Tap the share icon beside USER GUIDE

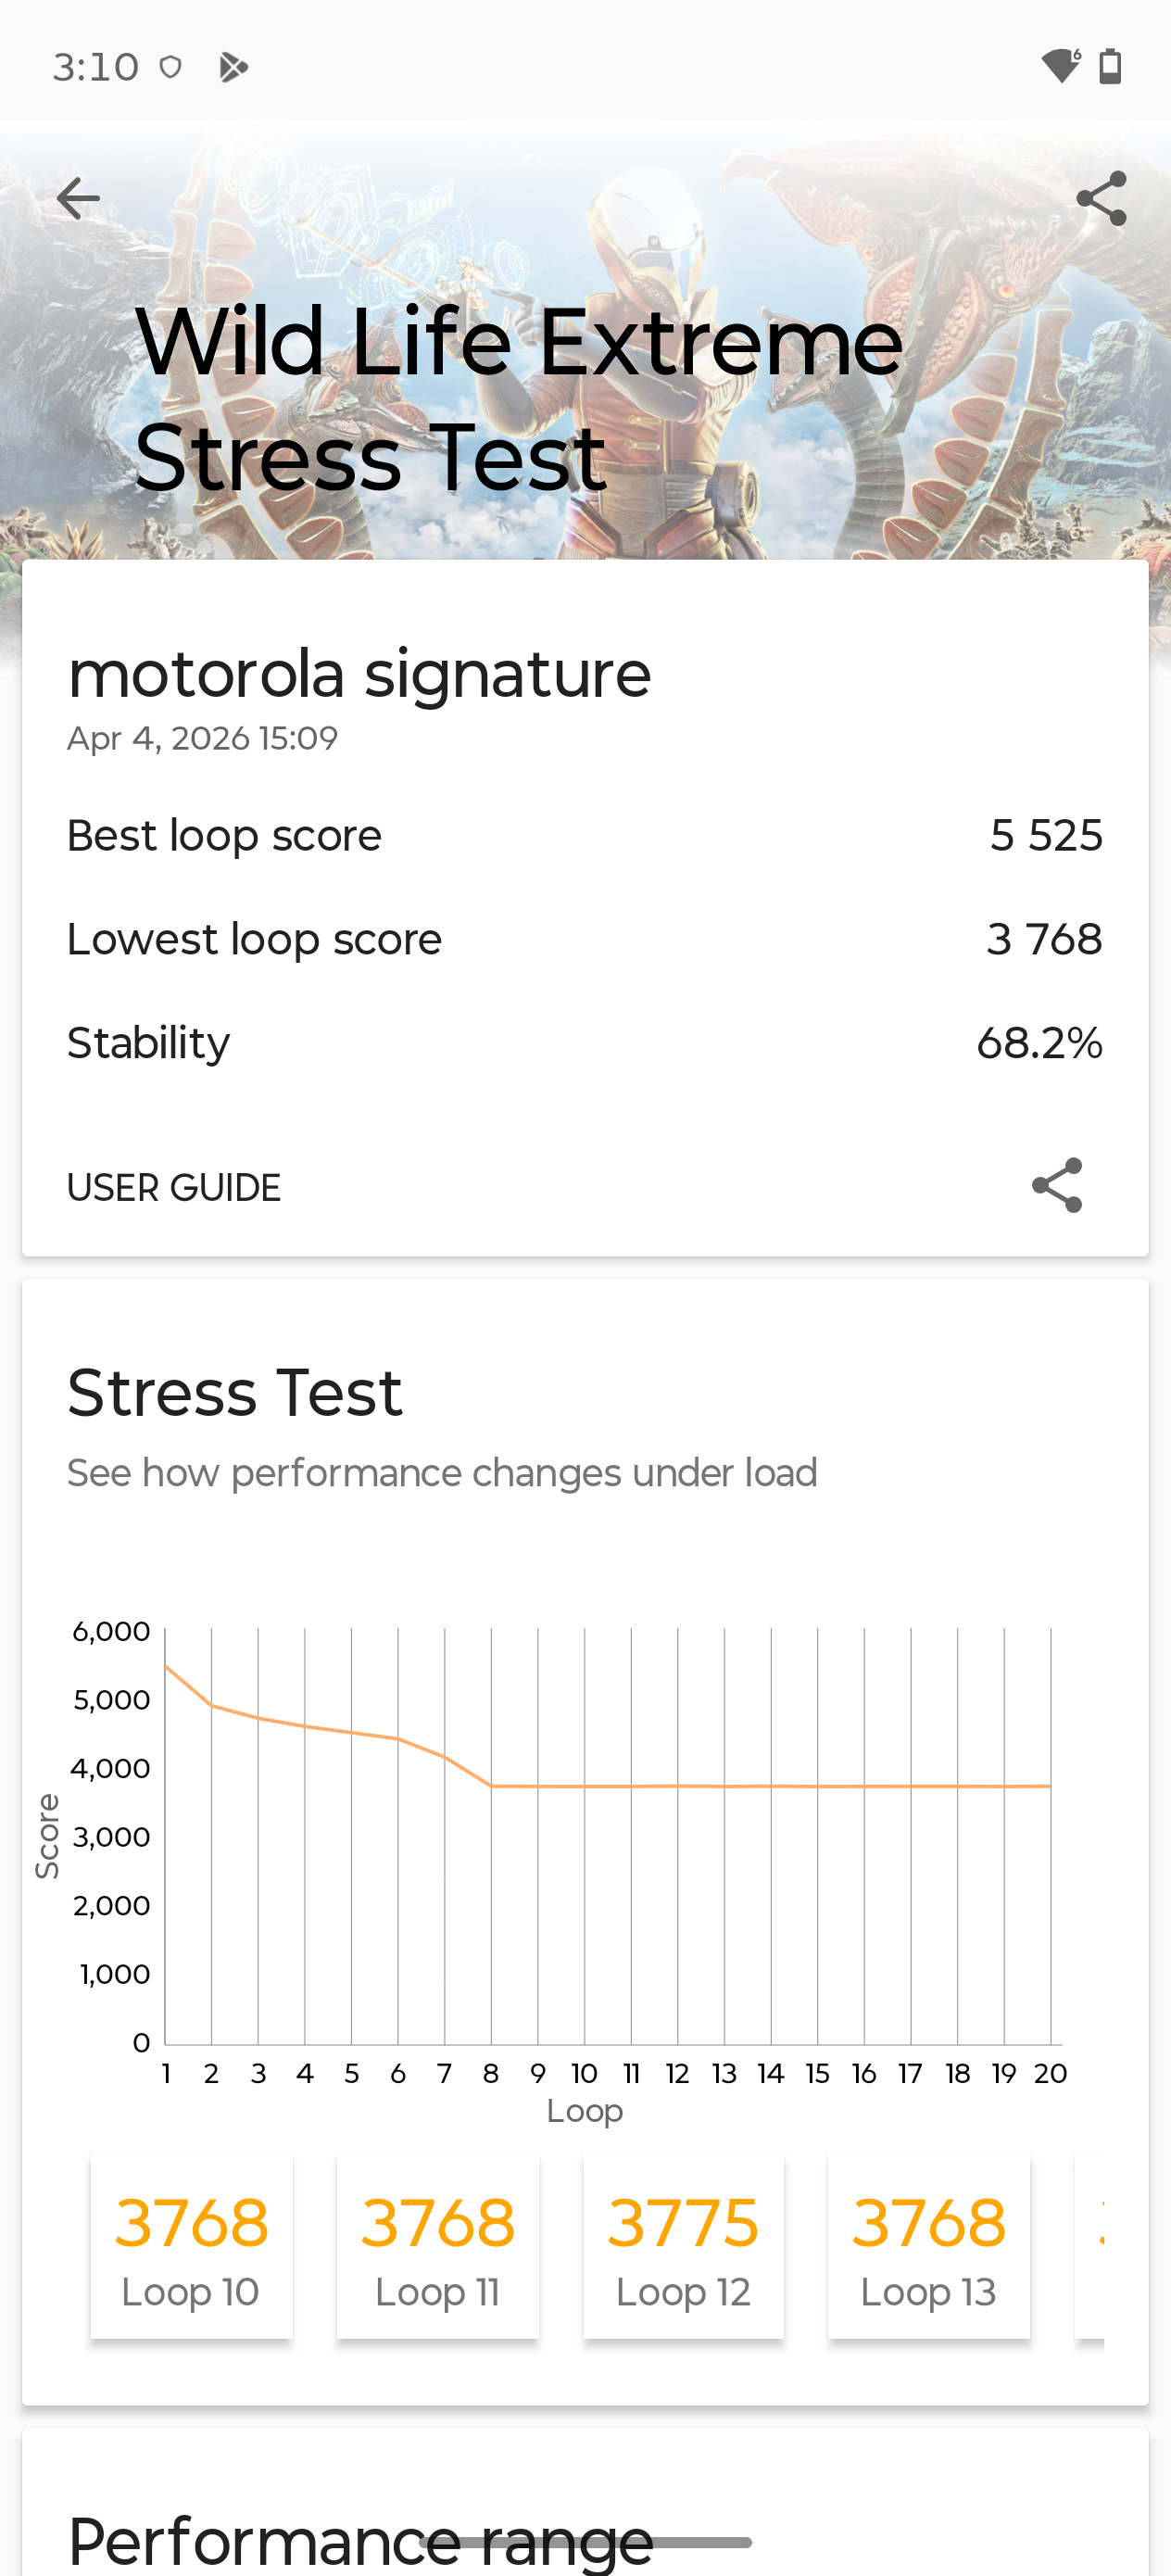coord(1057,1185)
